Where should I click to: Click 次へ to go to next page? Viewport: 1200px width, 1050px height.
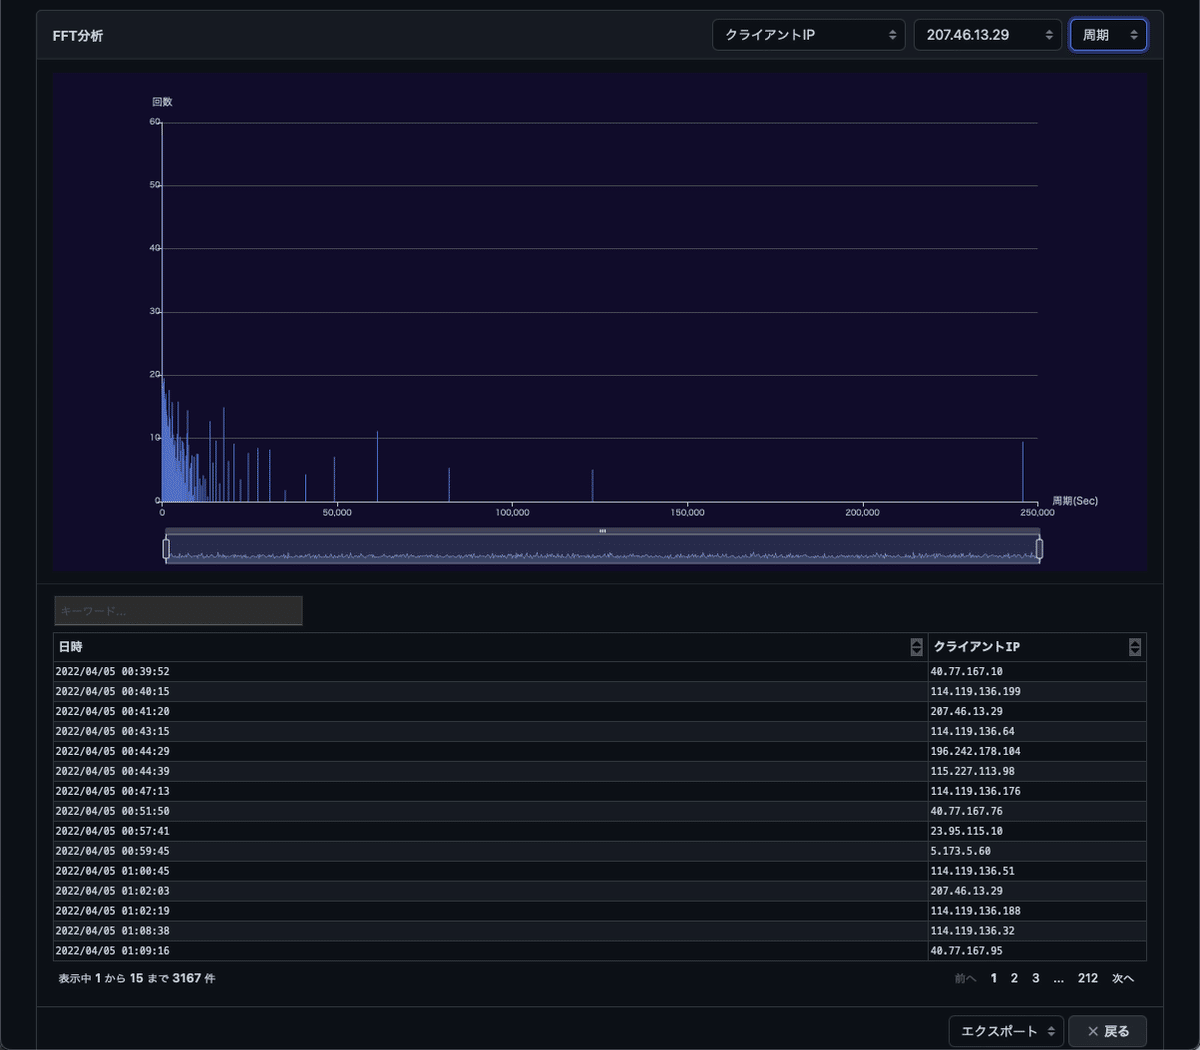(x=1123, y=978)
